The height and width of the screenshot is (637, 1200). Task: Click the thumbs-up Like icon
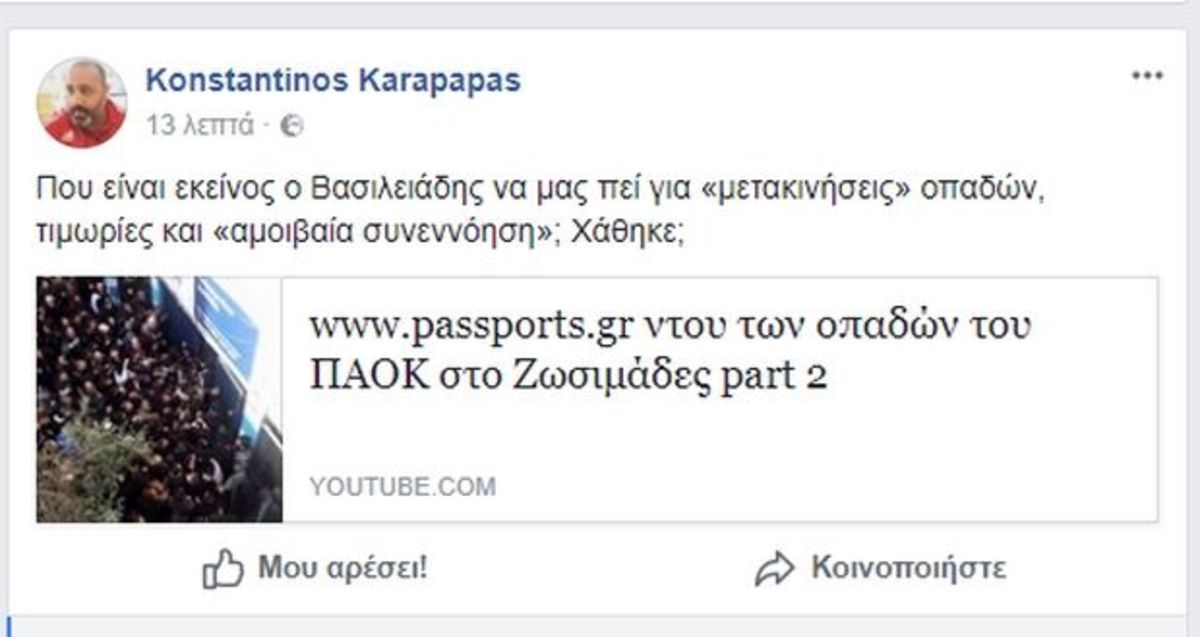click(x=223, y=570)
